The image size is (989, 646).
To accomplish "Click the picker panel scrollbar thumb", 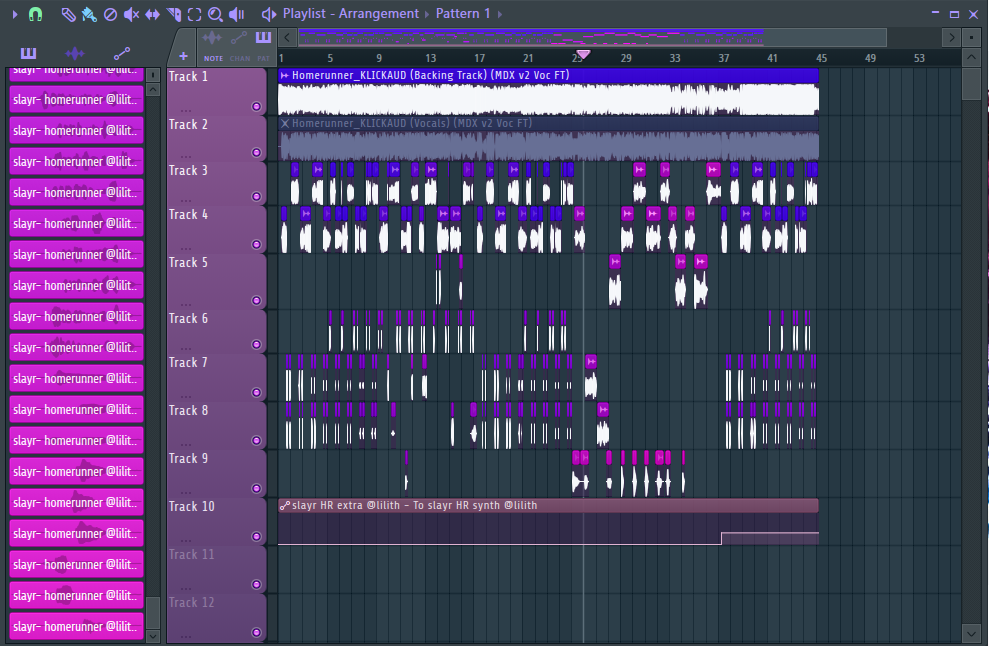I will pyautogui.click(x=153, y=613).
